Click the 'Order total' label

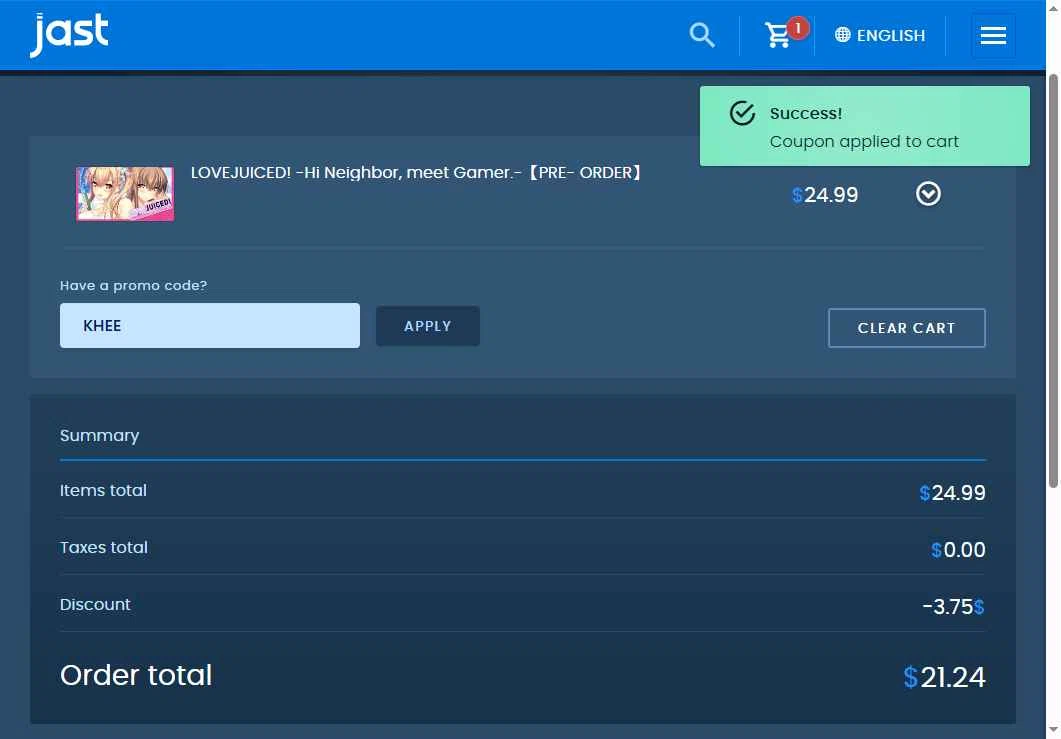coord(136,675)
